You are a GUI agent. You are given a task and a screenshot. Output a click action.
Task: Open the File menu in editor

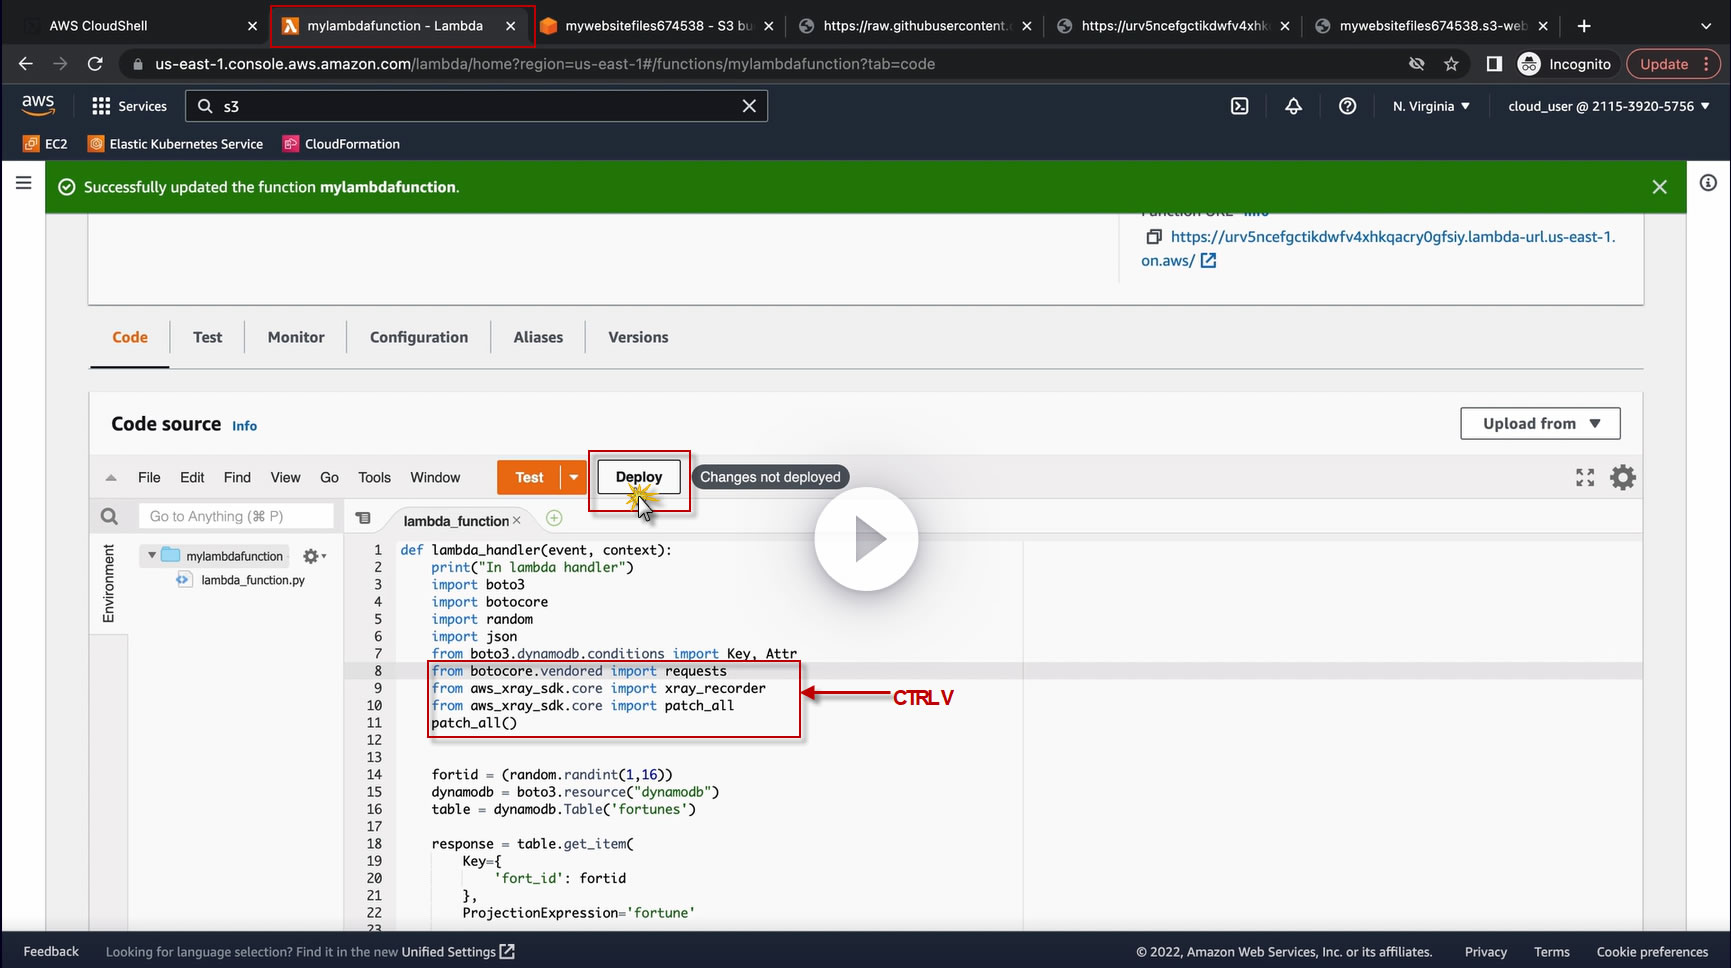[149, 477]
